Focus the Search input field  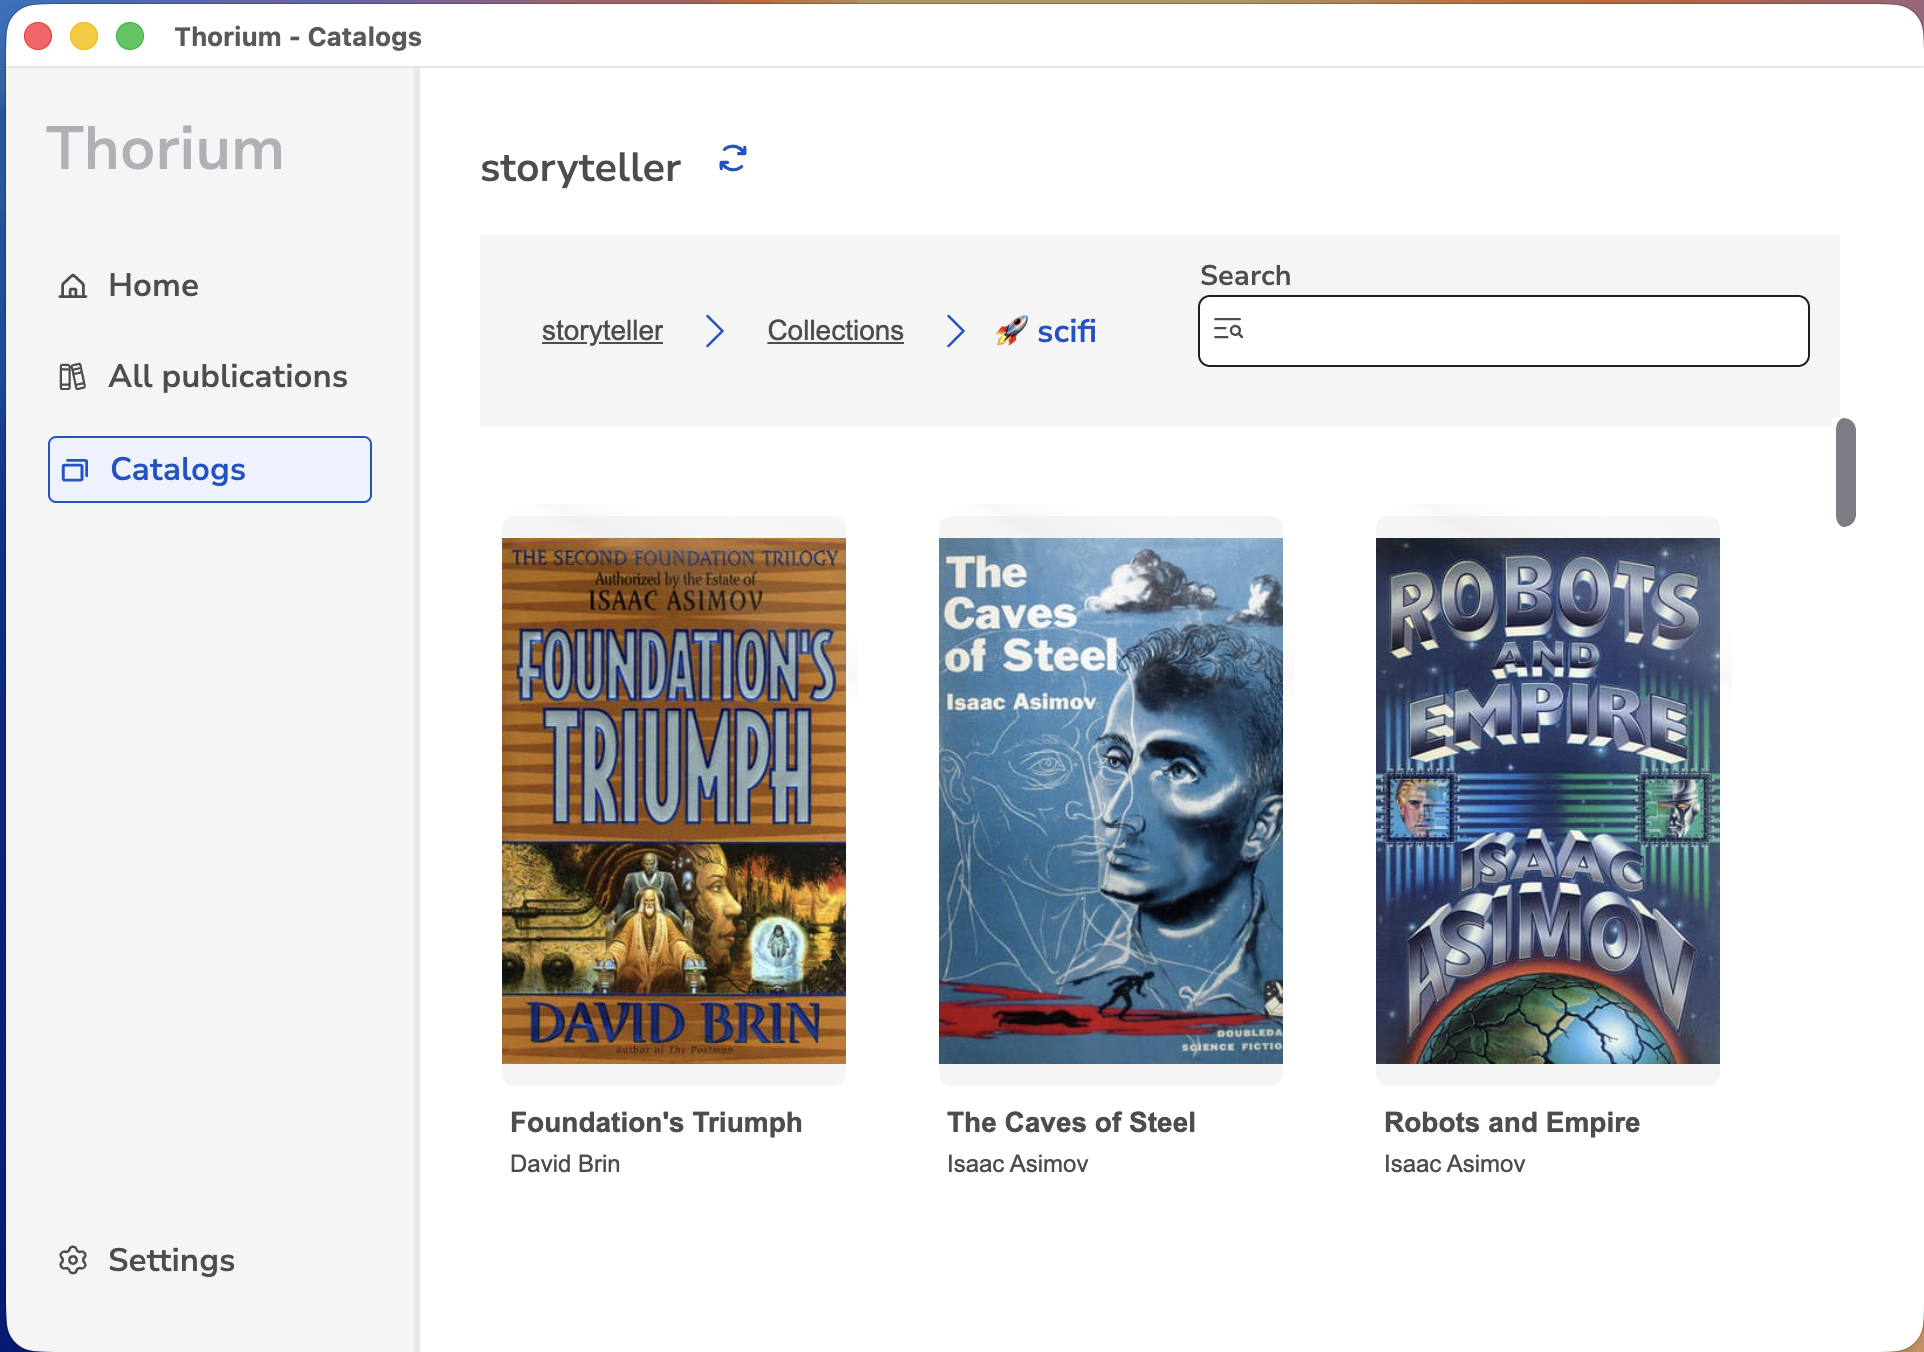1504,331
